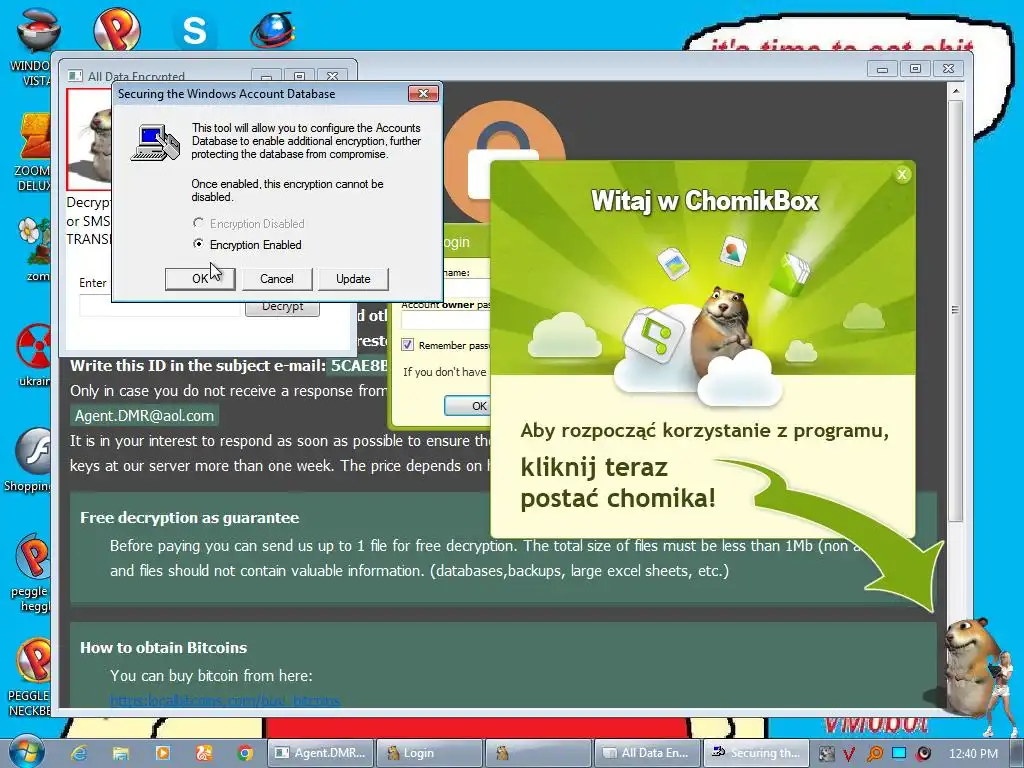Activate the unlabeled hamster taskbar button
This screenshot has width=1024, height=768.
point(537,753)
